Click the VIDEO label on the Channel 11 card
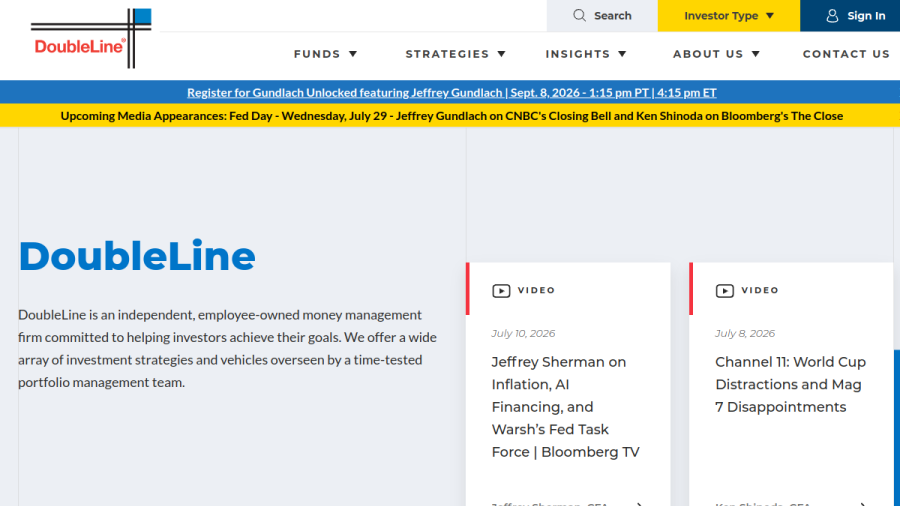This screenshot has height=506, width=900. click(760, 290)
